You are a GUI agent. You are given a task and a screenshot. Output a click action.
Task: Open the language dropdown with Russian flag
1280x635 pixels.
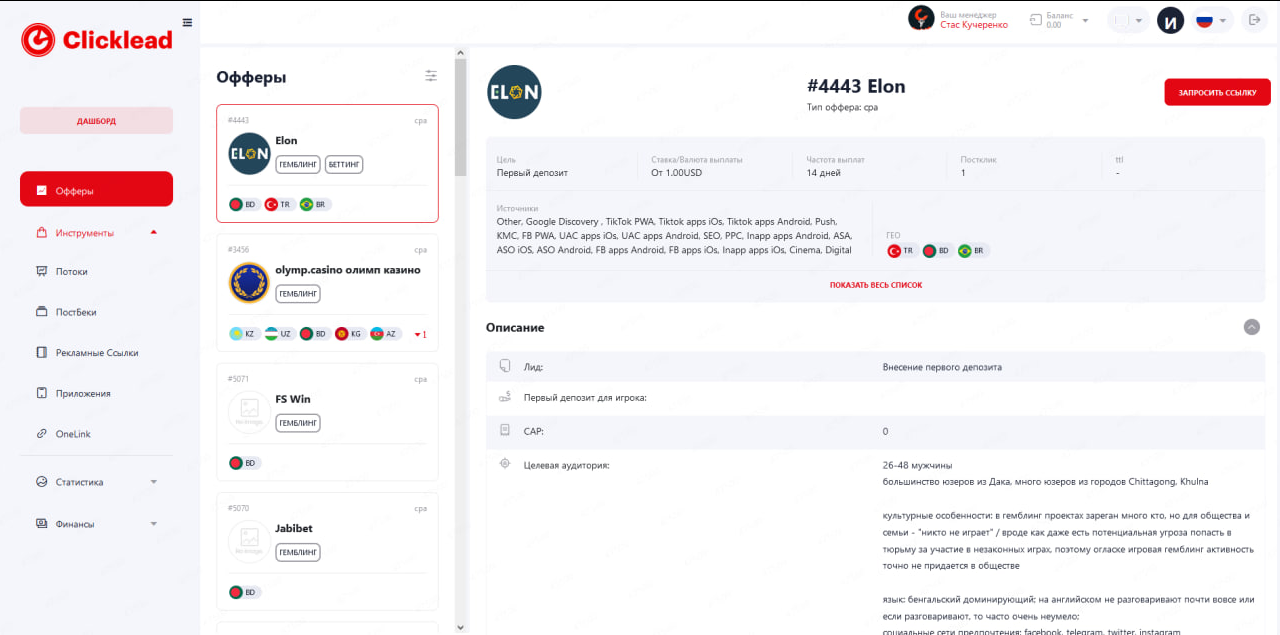tap(1213, 20)
